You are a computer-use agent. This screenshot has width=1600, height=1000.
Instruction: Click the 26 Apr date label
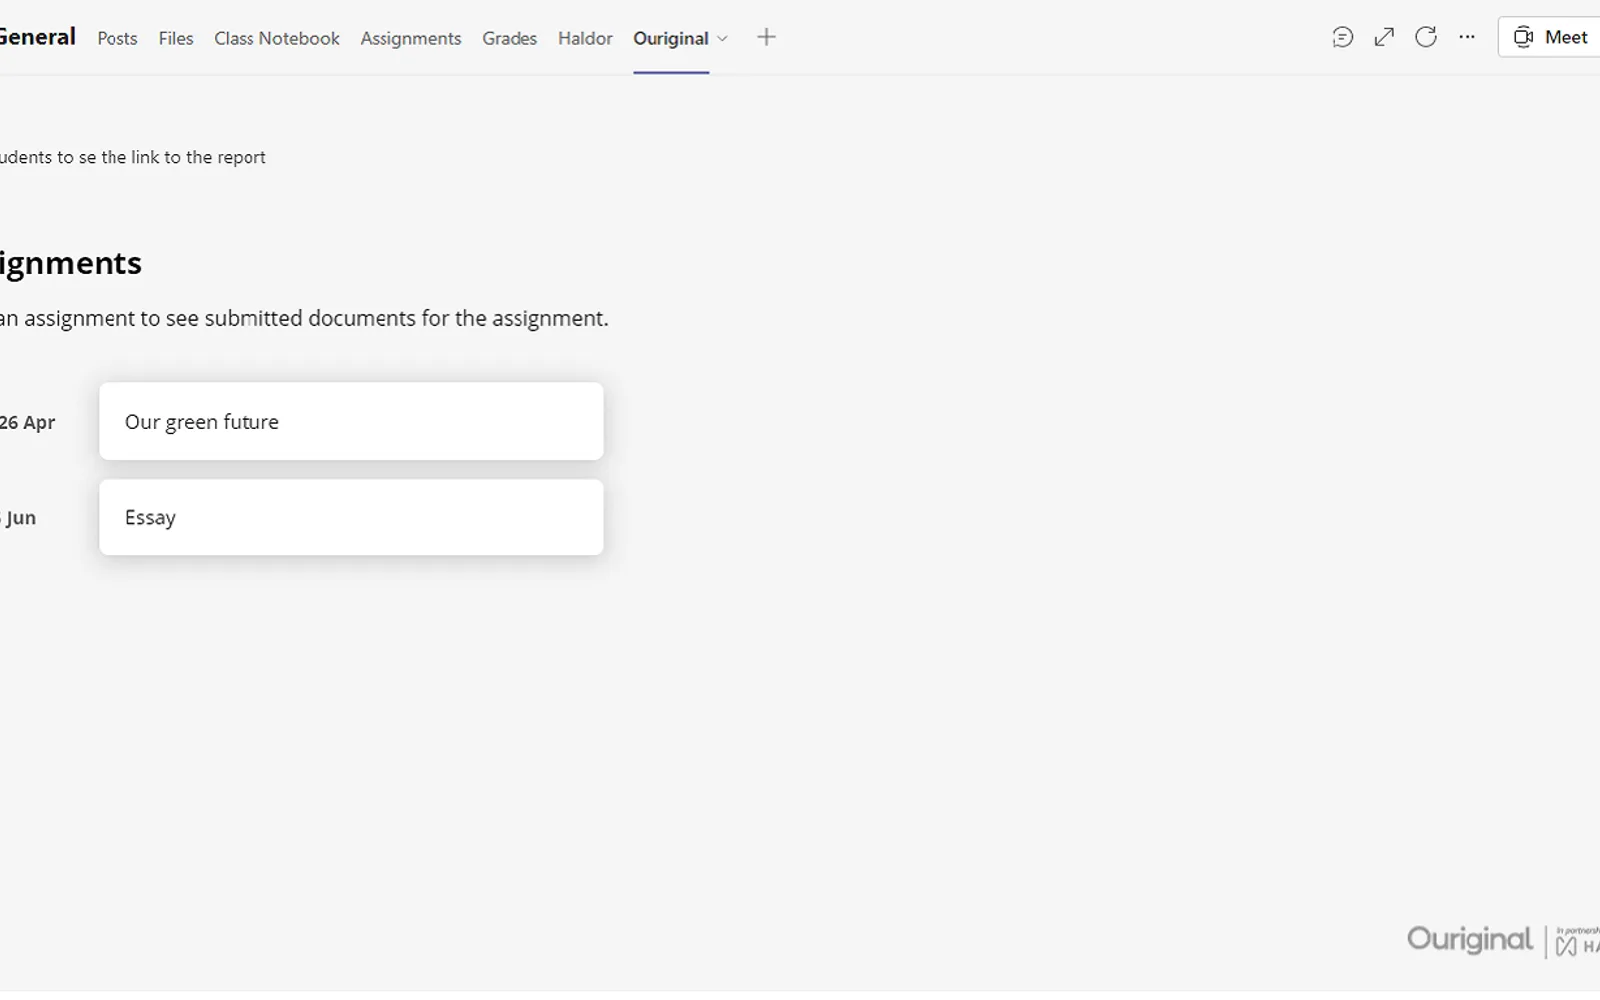tap(28, 422)
